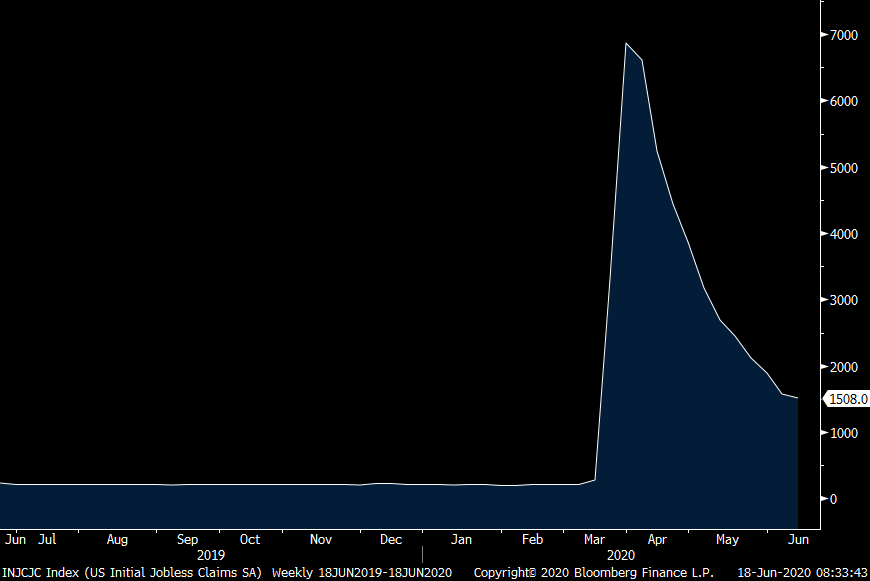
Task: Click the Dec x-axis month label
Action: point(391,539)
